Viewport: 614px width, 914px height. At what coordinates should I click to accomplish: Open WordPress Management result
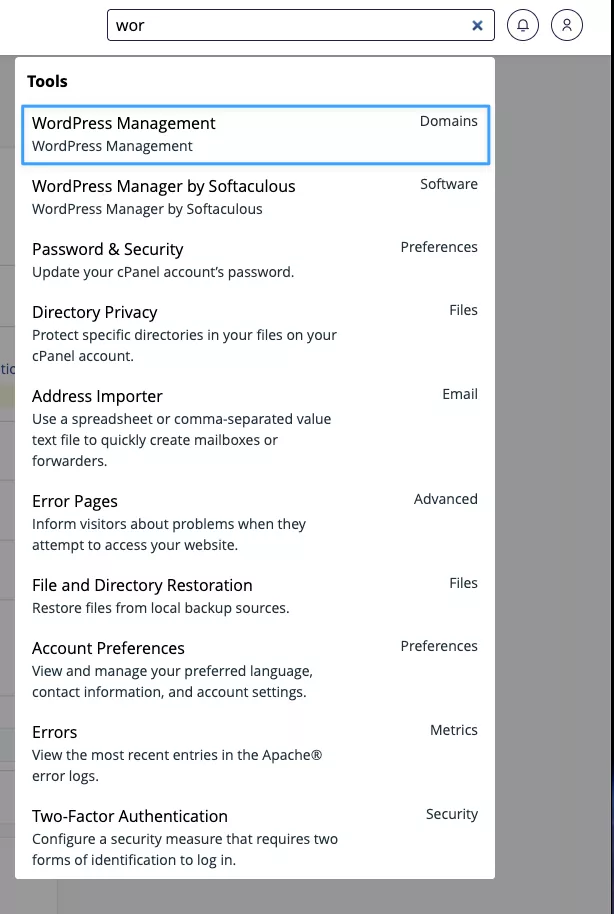coord(124,124)
